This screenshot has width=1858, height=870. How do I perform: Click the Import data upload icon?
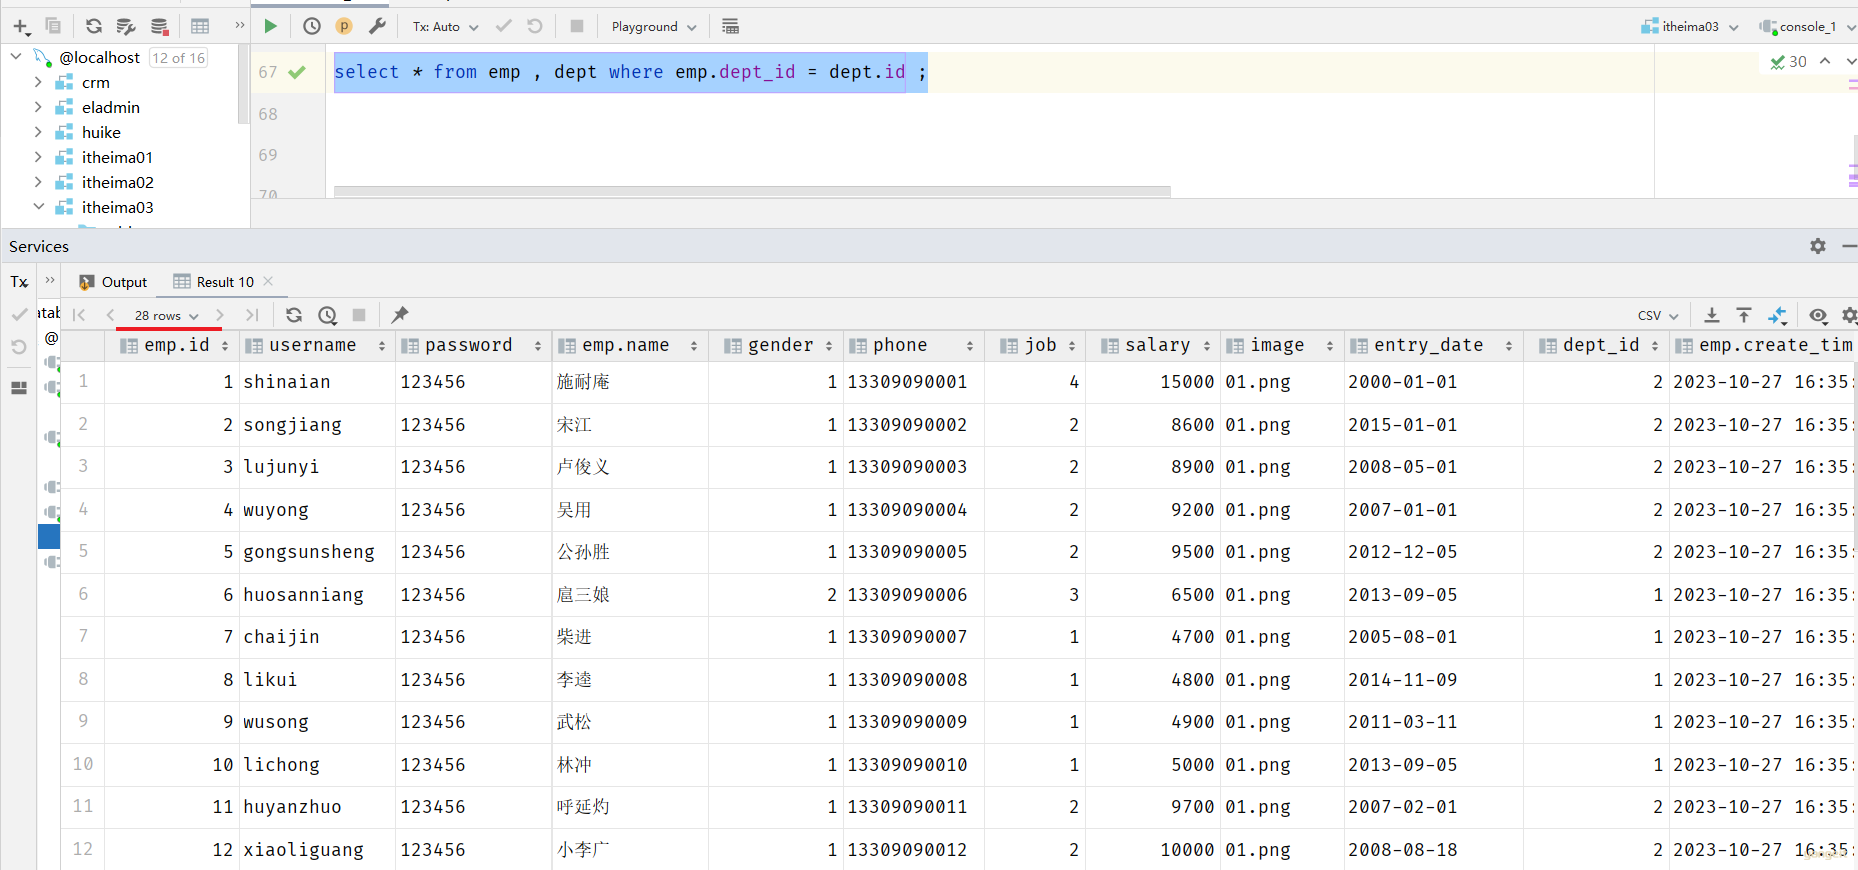click(x=1744, y=315)
